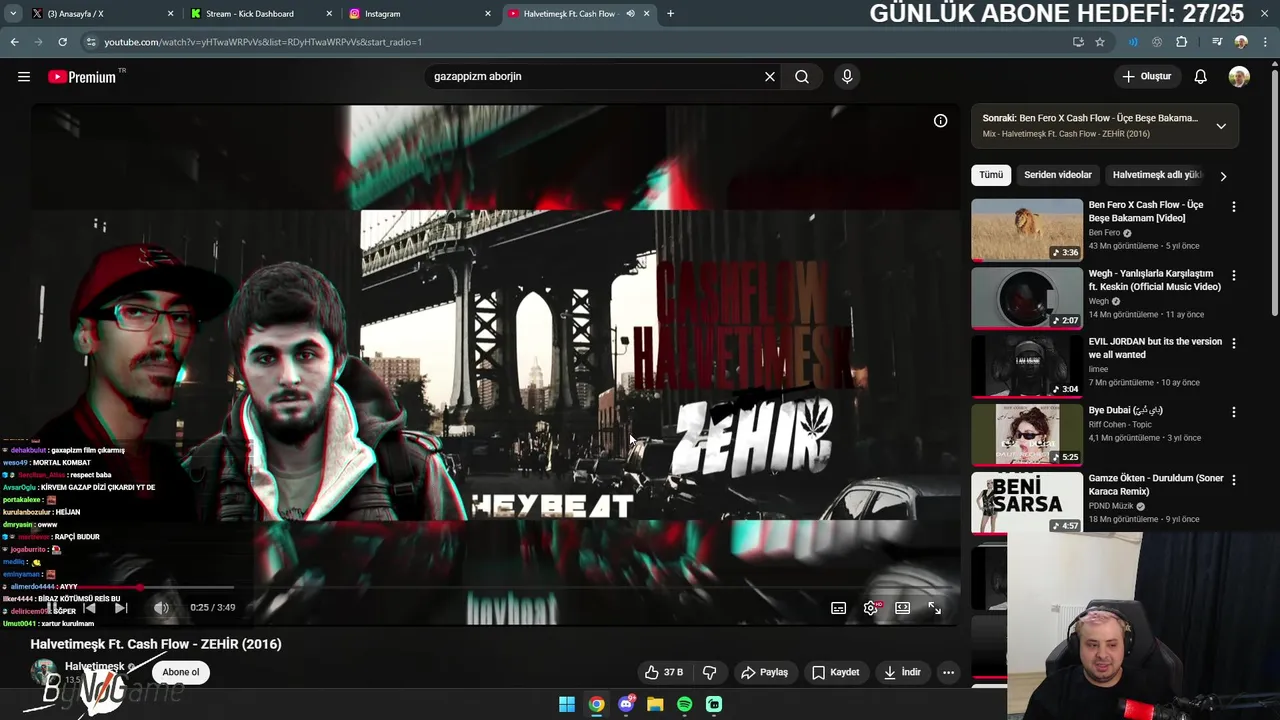
Task: Show video info card icon
Action: [x=941, y=121]
